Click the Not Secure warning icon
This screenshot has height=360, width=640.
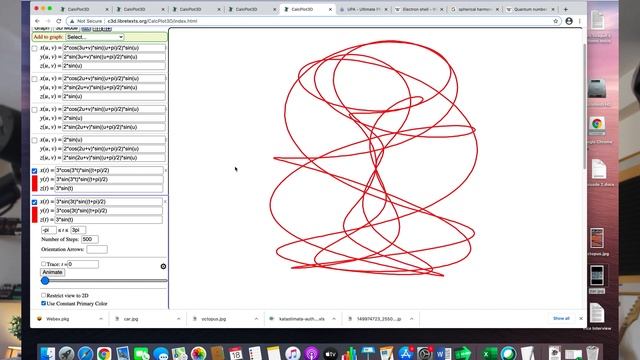pyautogui.click(x=72, y=21)
